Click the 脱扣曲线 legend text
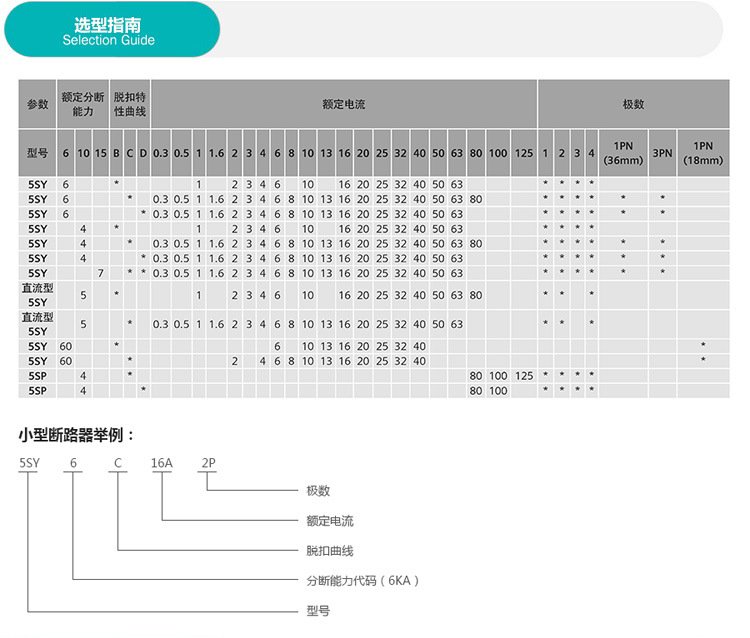The image size is (750, 638). [x=330, y=551]
